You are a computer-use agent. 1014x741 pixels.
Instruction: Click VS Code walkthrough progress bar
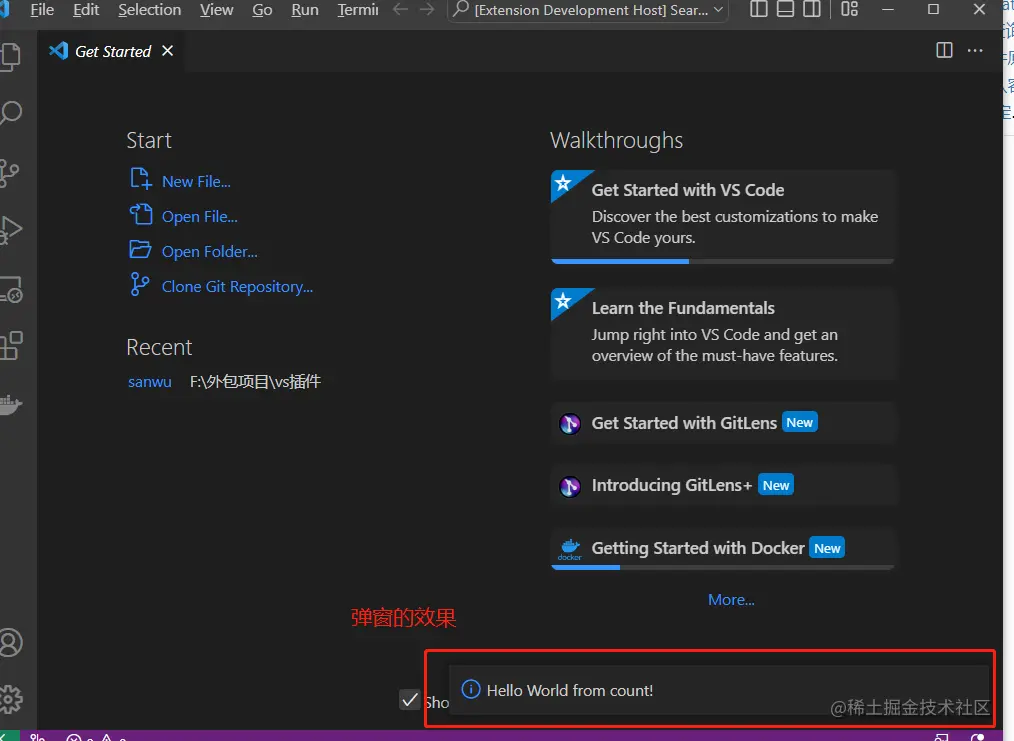(x=722, y=261)
